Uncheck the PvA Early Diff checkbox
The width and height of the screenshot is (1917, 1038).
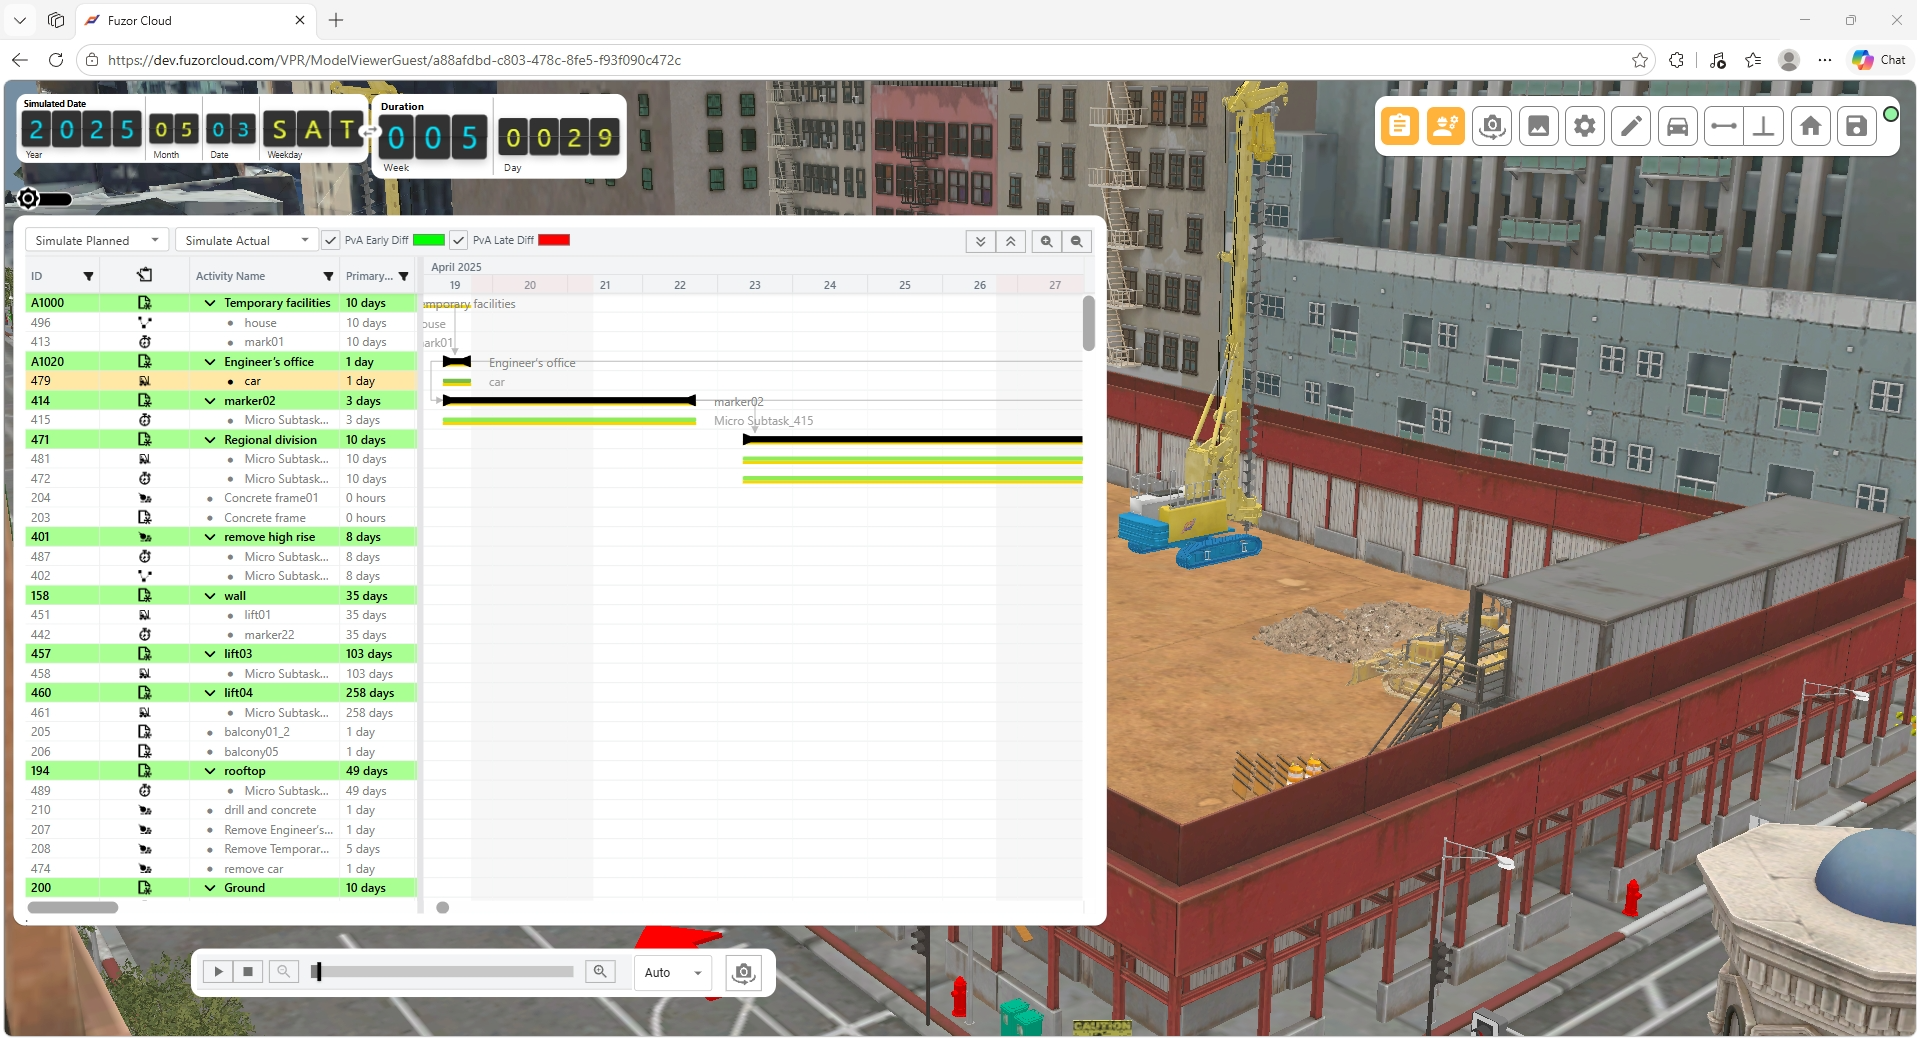click(x=331, y=240)
